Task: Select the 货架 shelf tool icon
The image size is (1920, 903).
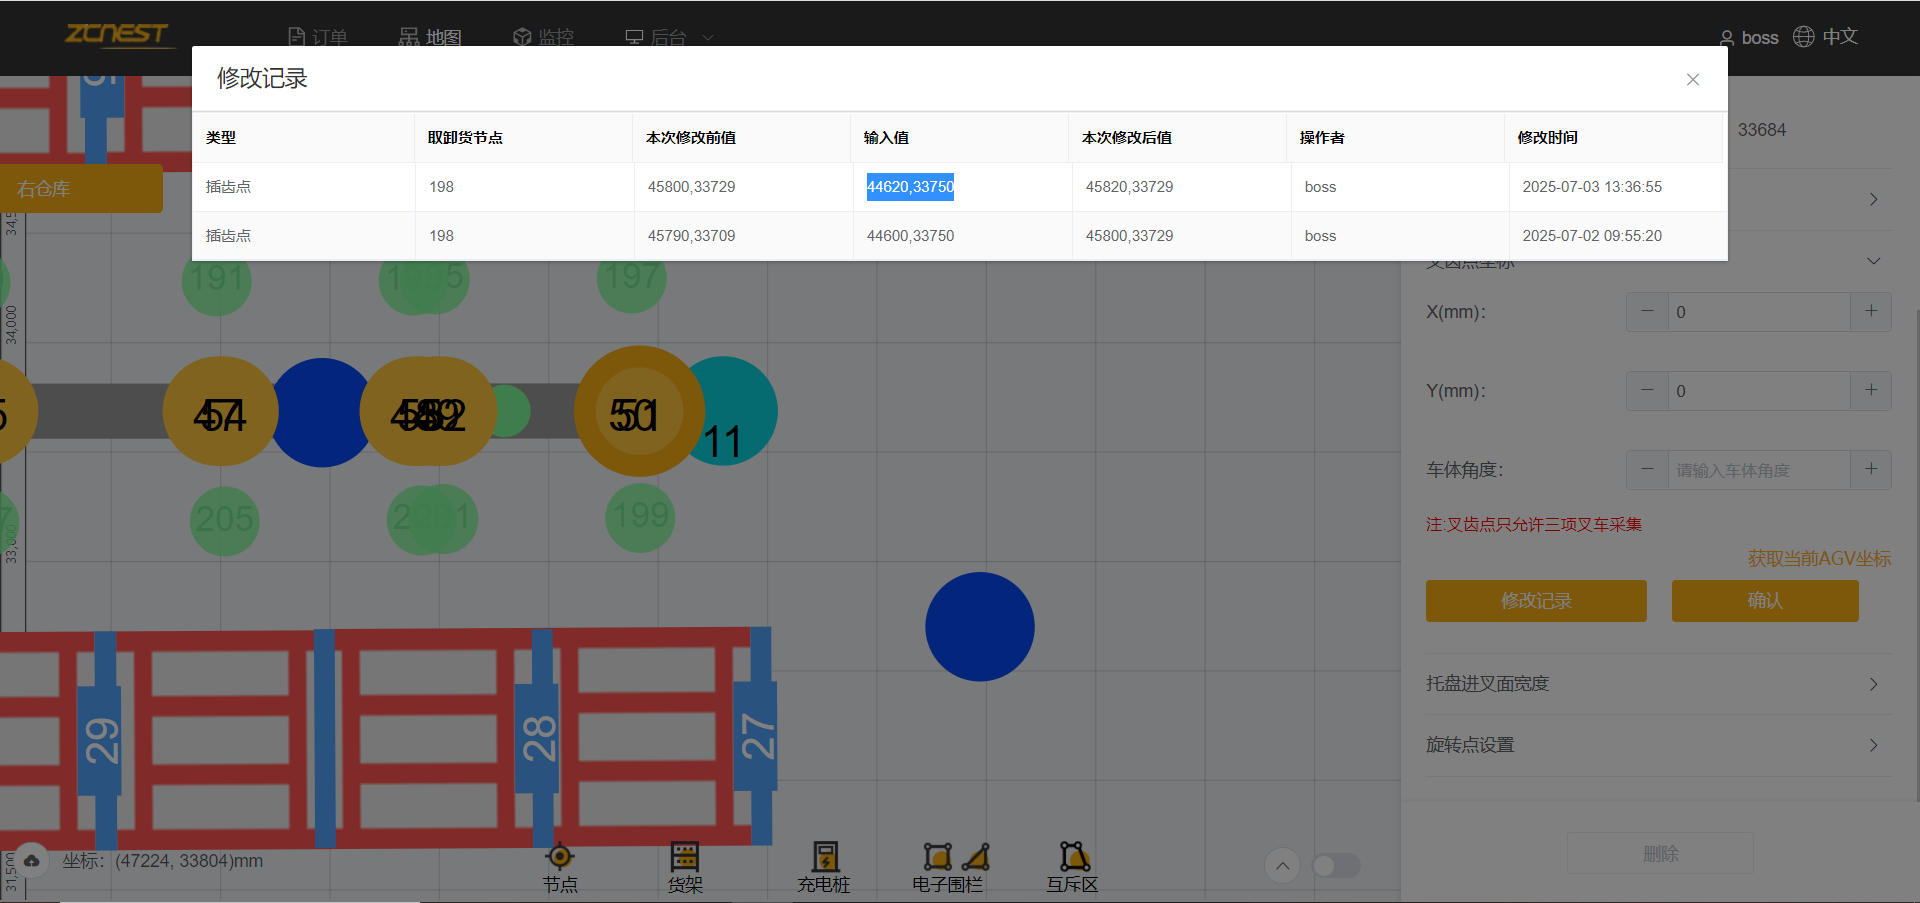Action: point(685,857)
